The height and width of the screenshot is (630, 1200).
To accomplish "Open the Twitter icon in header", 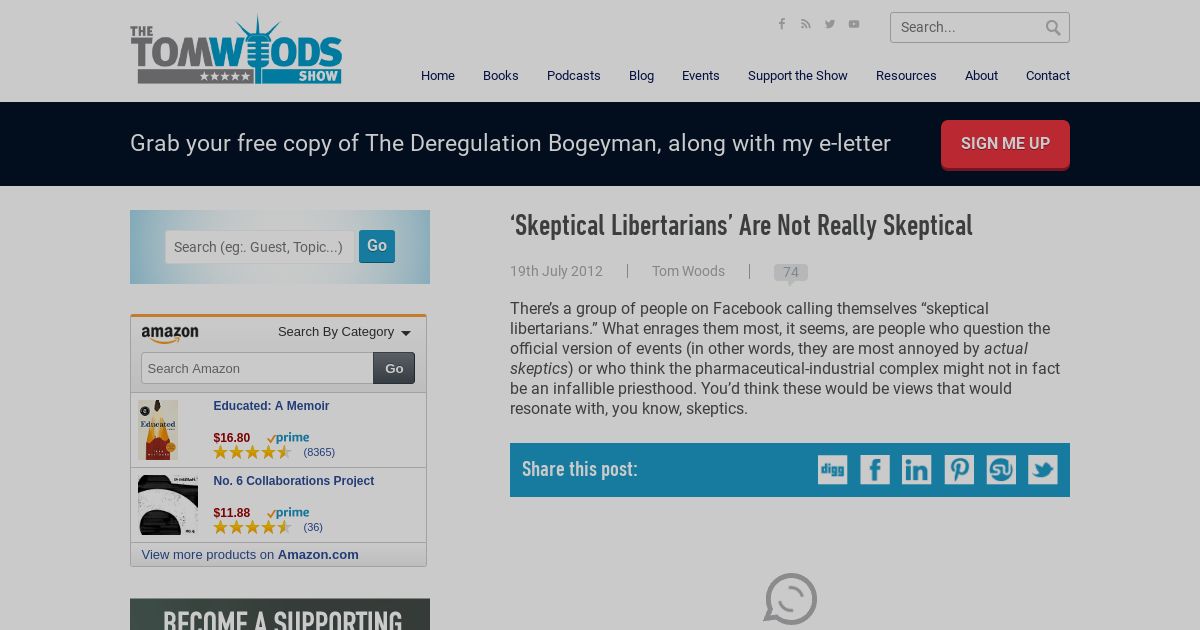I will (830, 24).
